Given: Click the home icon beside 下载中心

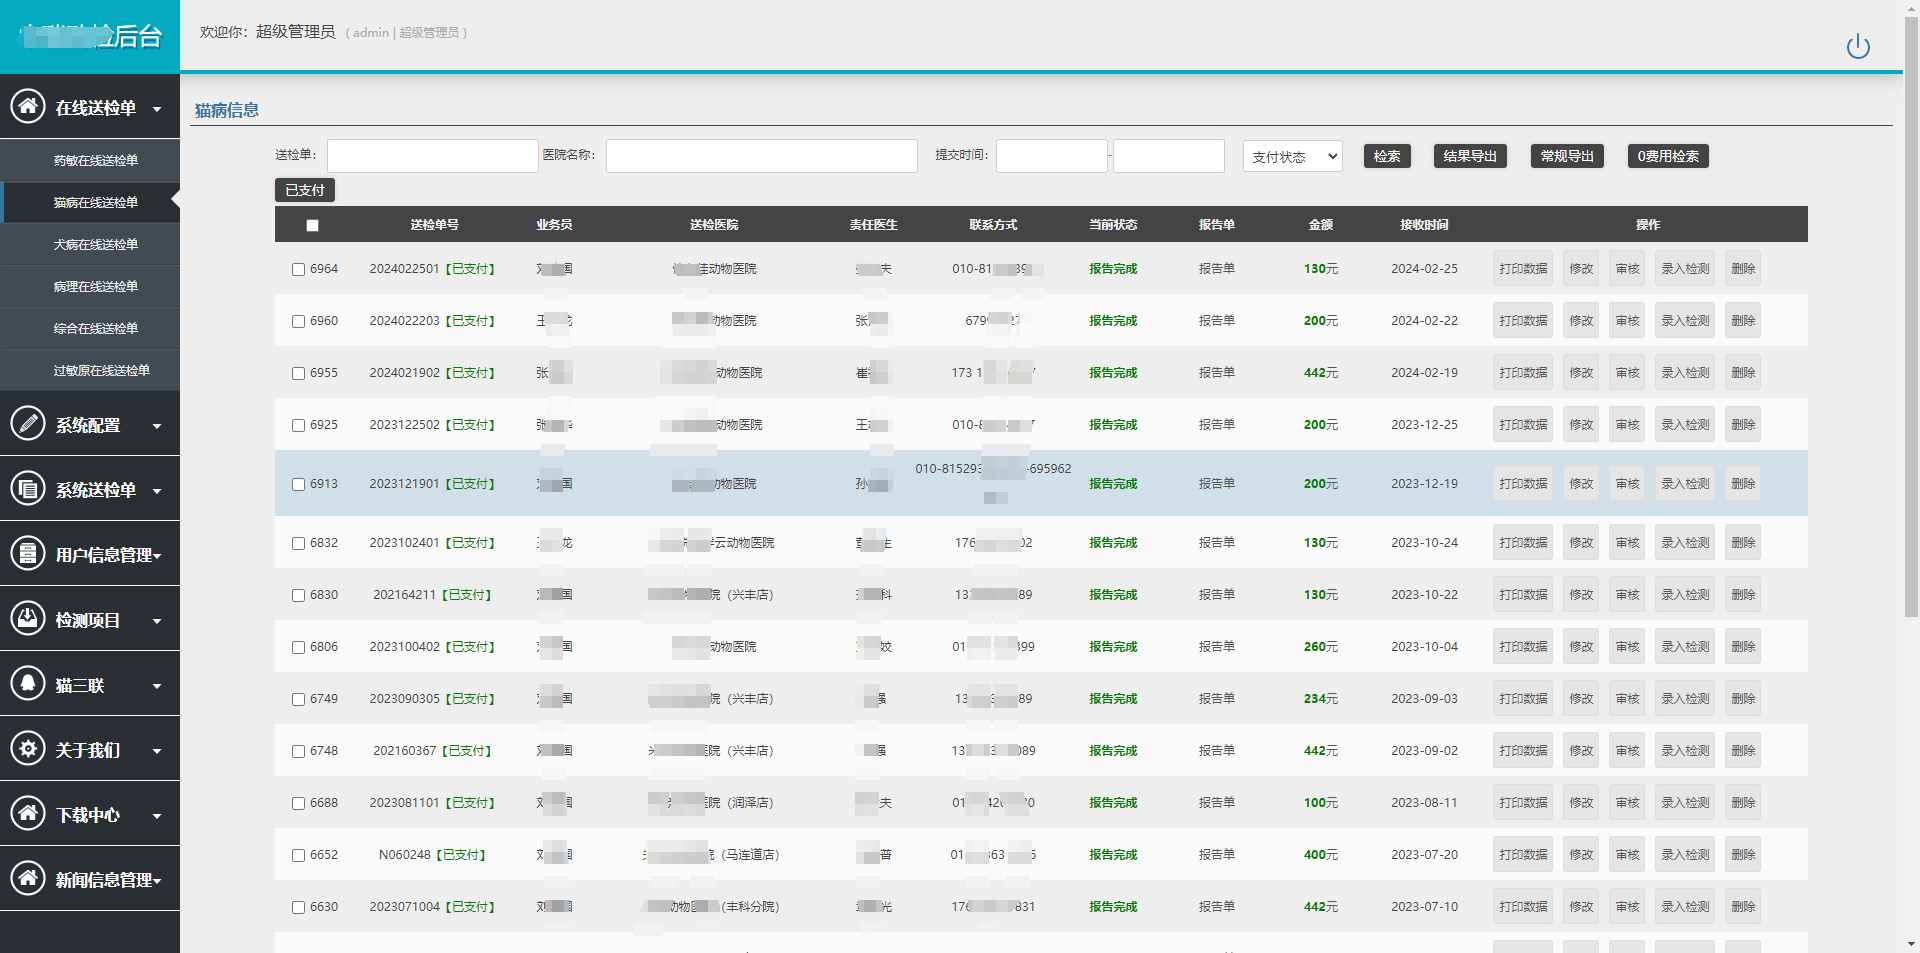Looking at the screenshot, I should (28, 813).
